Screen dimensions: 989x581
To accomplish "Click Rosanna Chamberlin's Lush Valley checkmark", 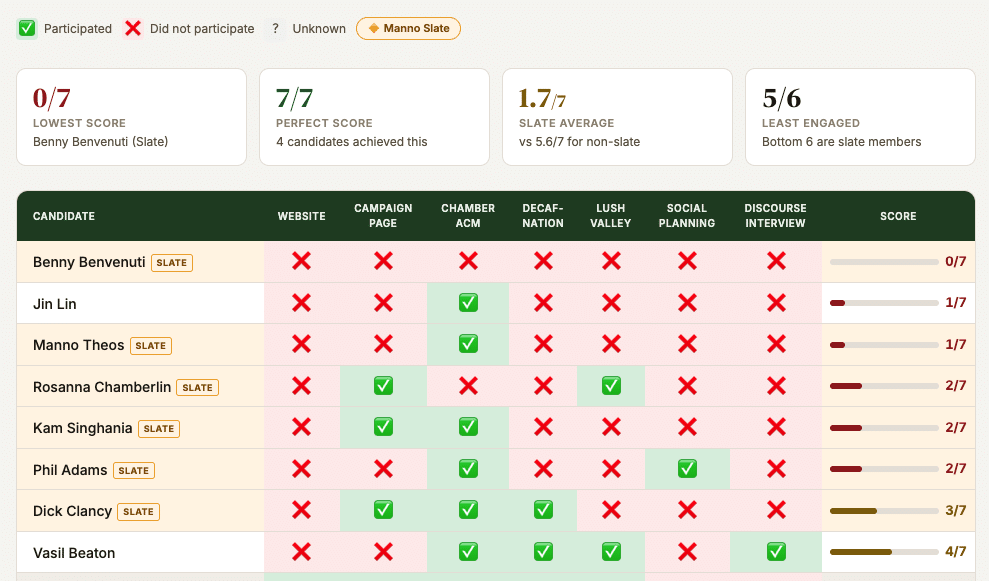I will click(x=611, y=386).
